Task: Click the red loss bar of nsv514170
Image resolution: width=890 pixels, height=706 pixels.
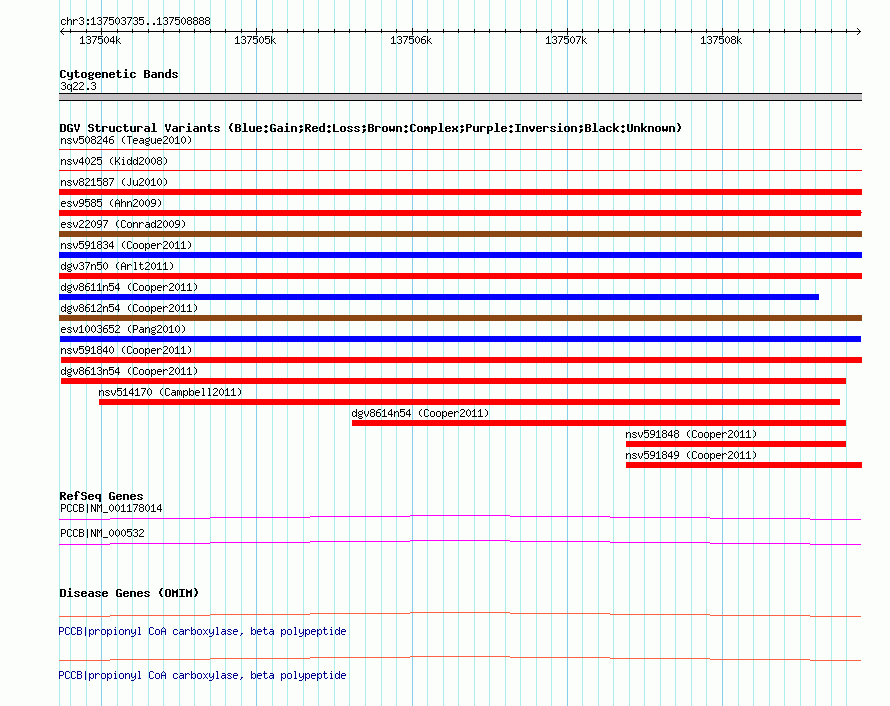Action: point(469,402)
